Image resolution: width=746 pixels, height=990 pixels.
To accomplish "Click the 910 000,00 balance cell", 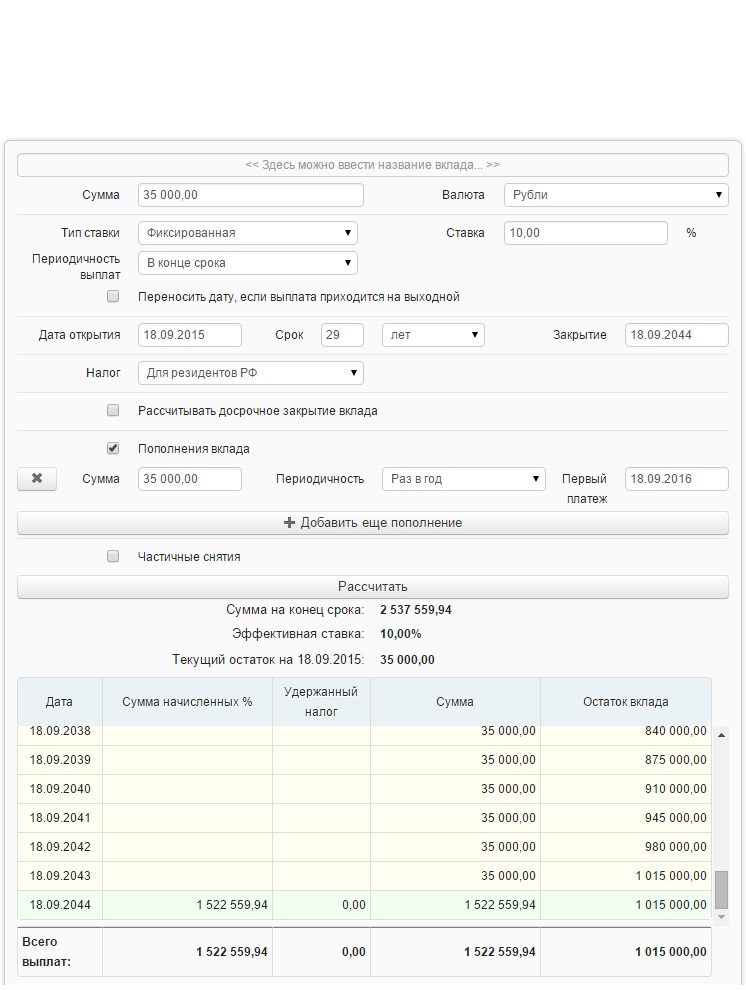I will [x=625, y=789].
